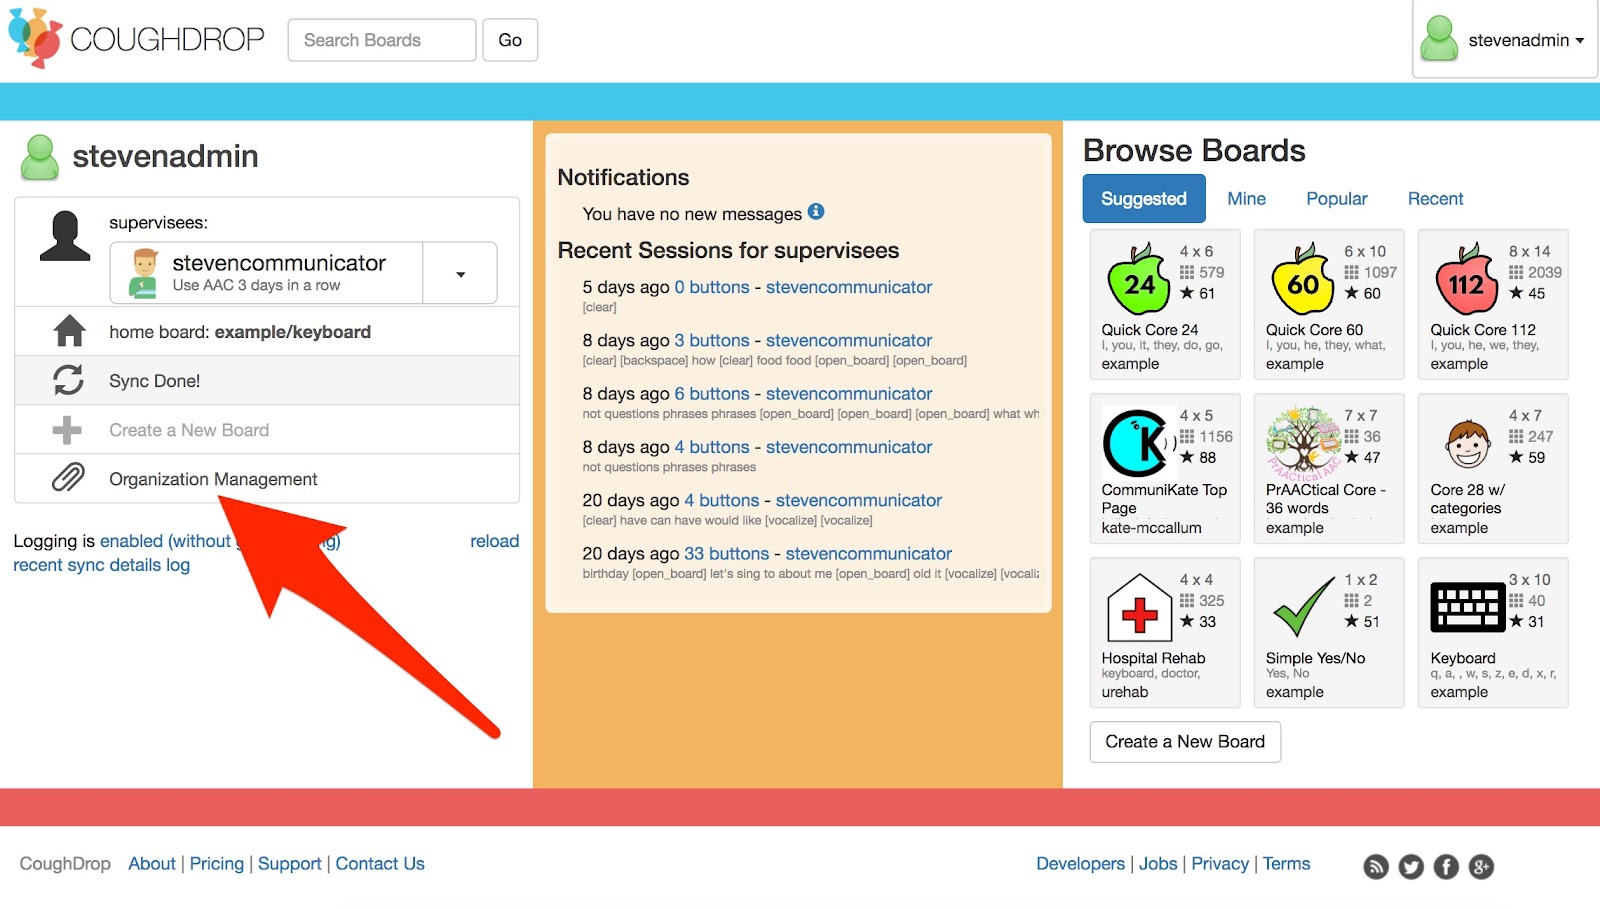Open the Support footer link
Screen dimensions: 1600x909
click(x=290, y=863)
